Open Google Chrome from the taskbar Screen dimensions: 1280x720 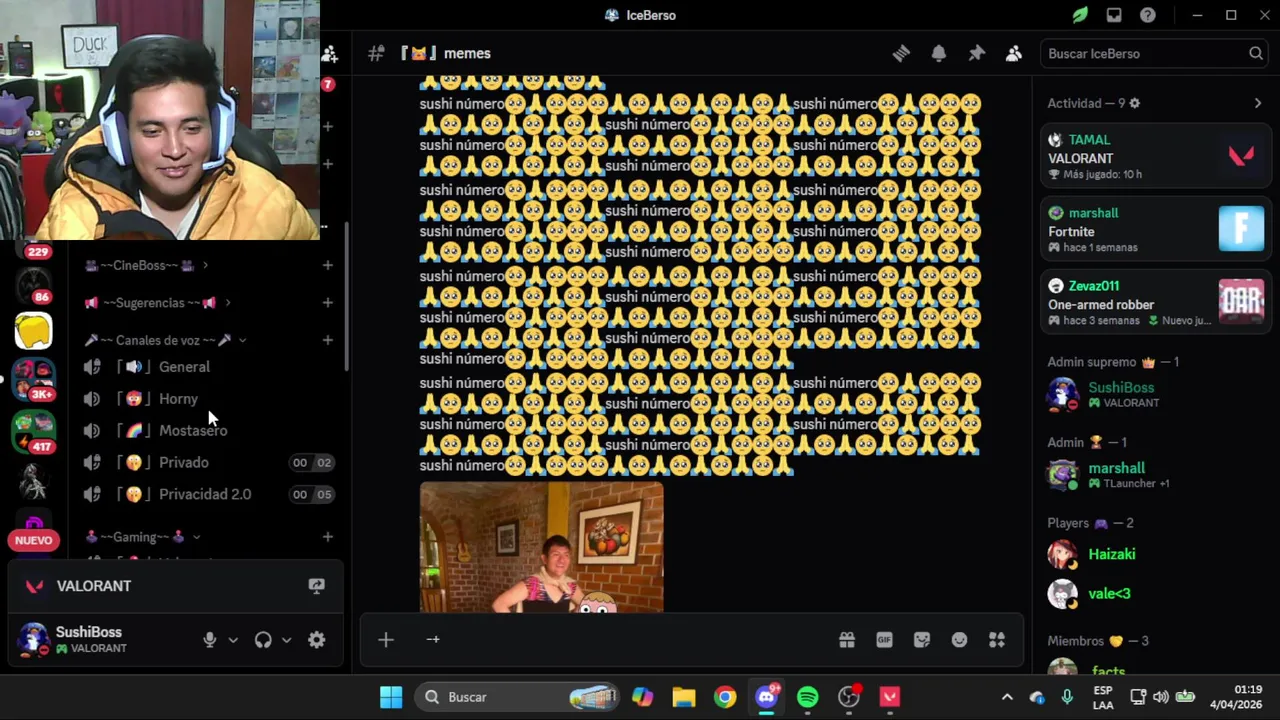coord(725,697)
